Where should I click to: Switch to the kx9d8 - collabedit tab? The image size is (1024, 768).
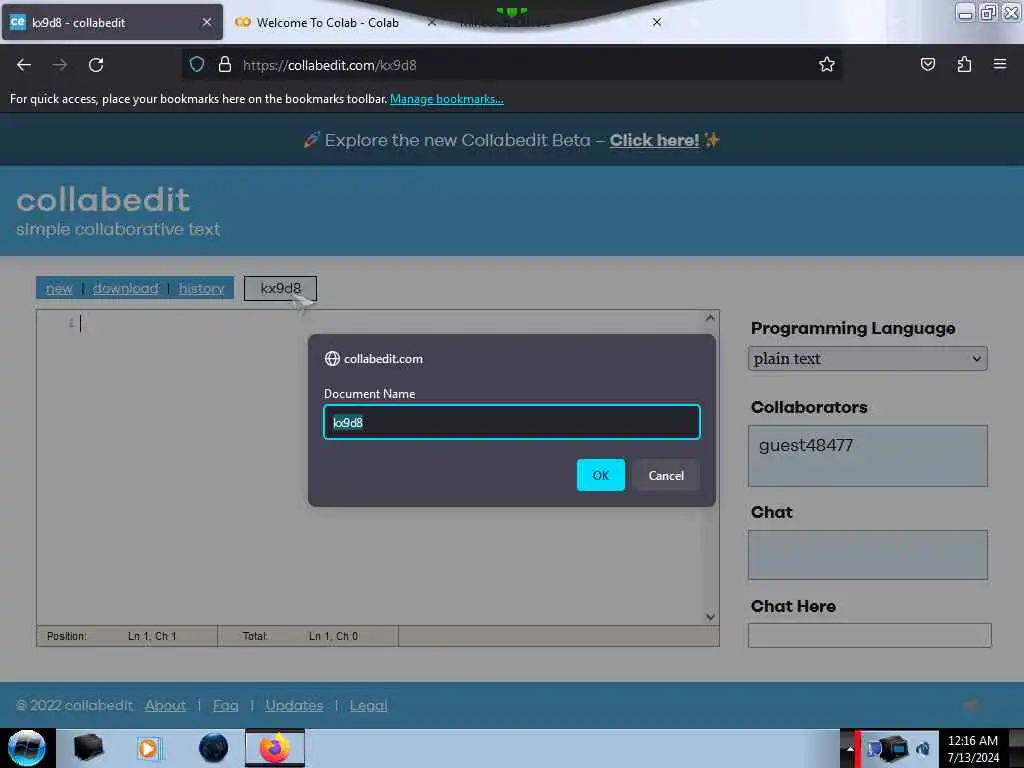112,22
